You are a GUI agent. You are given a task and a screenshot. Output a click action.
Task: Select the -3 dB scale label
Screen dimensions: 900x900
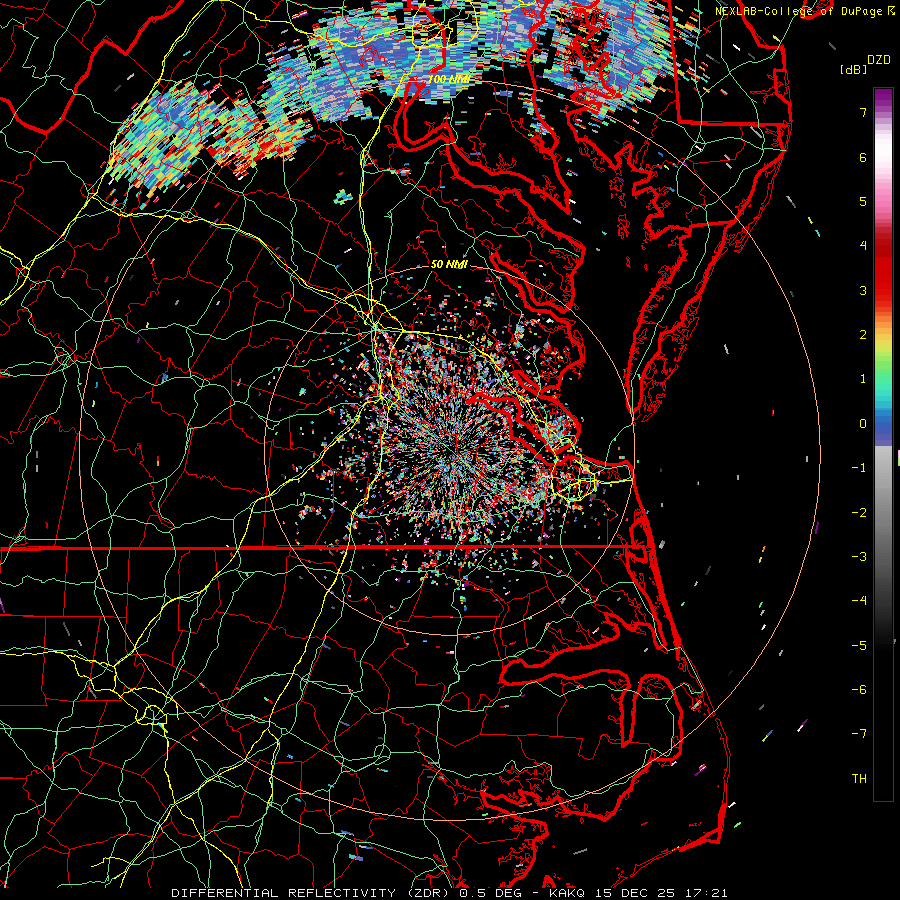pos(859,557)
